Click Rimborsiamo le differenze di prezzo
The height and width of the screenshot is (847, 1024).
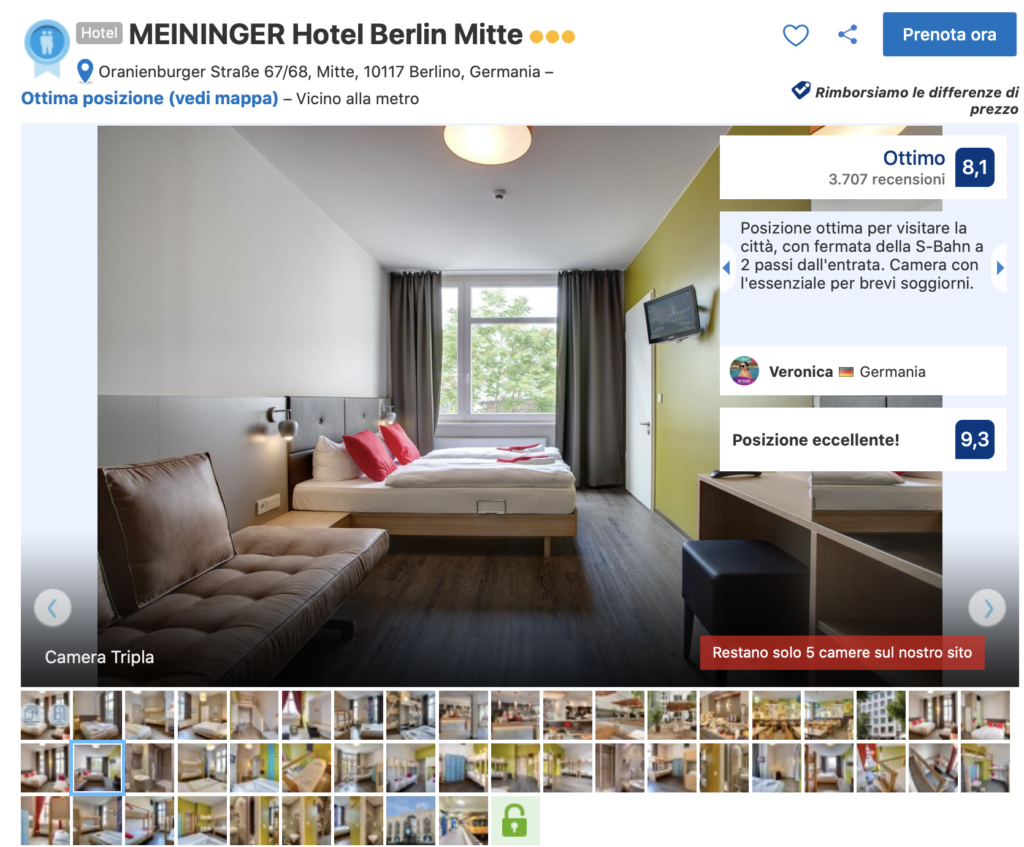[916, 101]
